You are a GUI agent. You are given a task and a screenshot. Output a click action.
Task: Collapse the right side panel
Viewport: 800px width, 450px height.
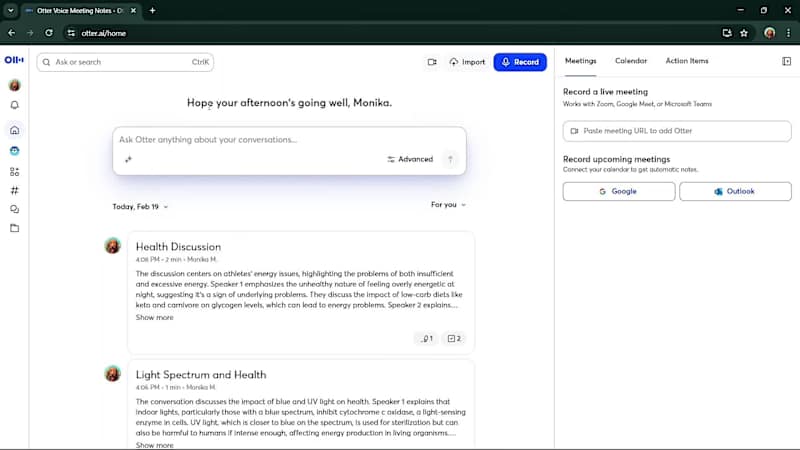[x=786, y=61]
